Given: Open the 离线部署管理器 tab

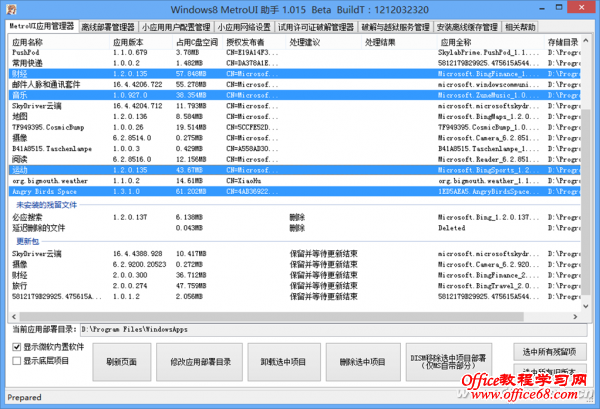Looking at the screenshot, I should pyautogui.click(x=108, y=27).
